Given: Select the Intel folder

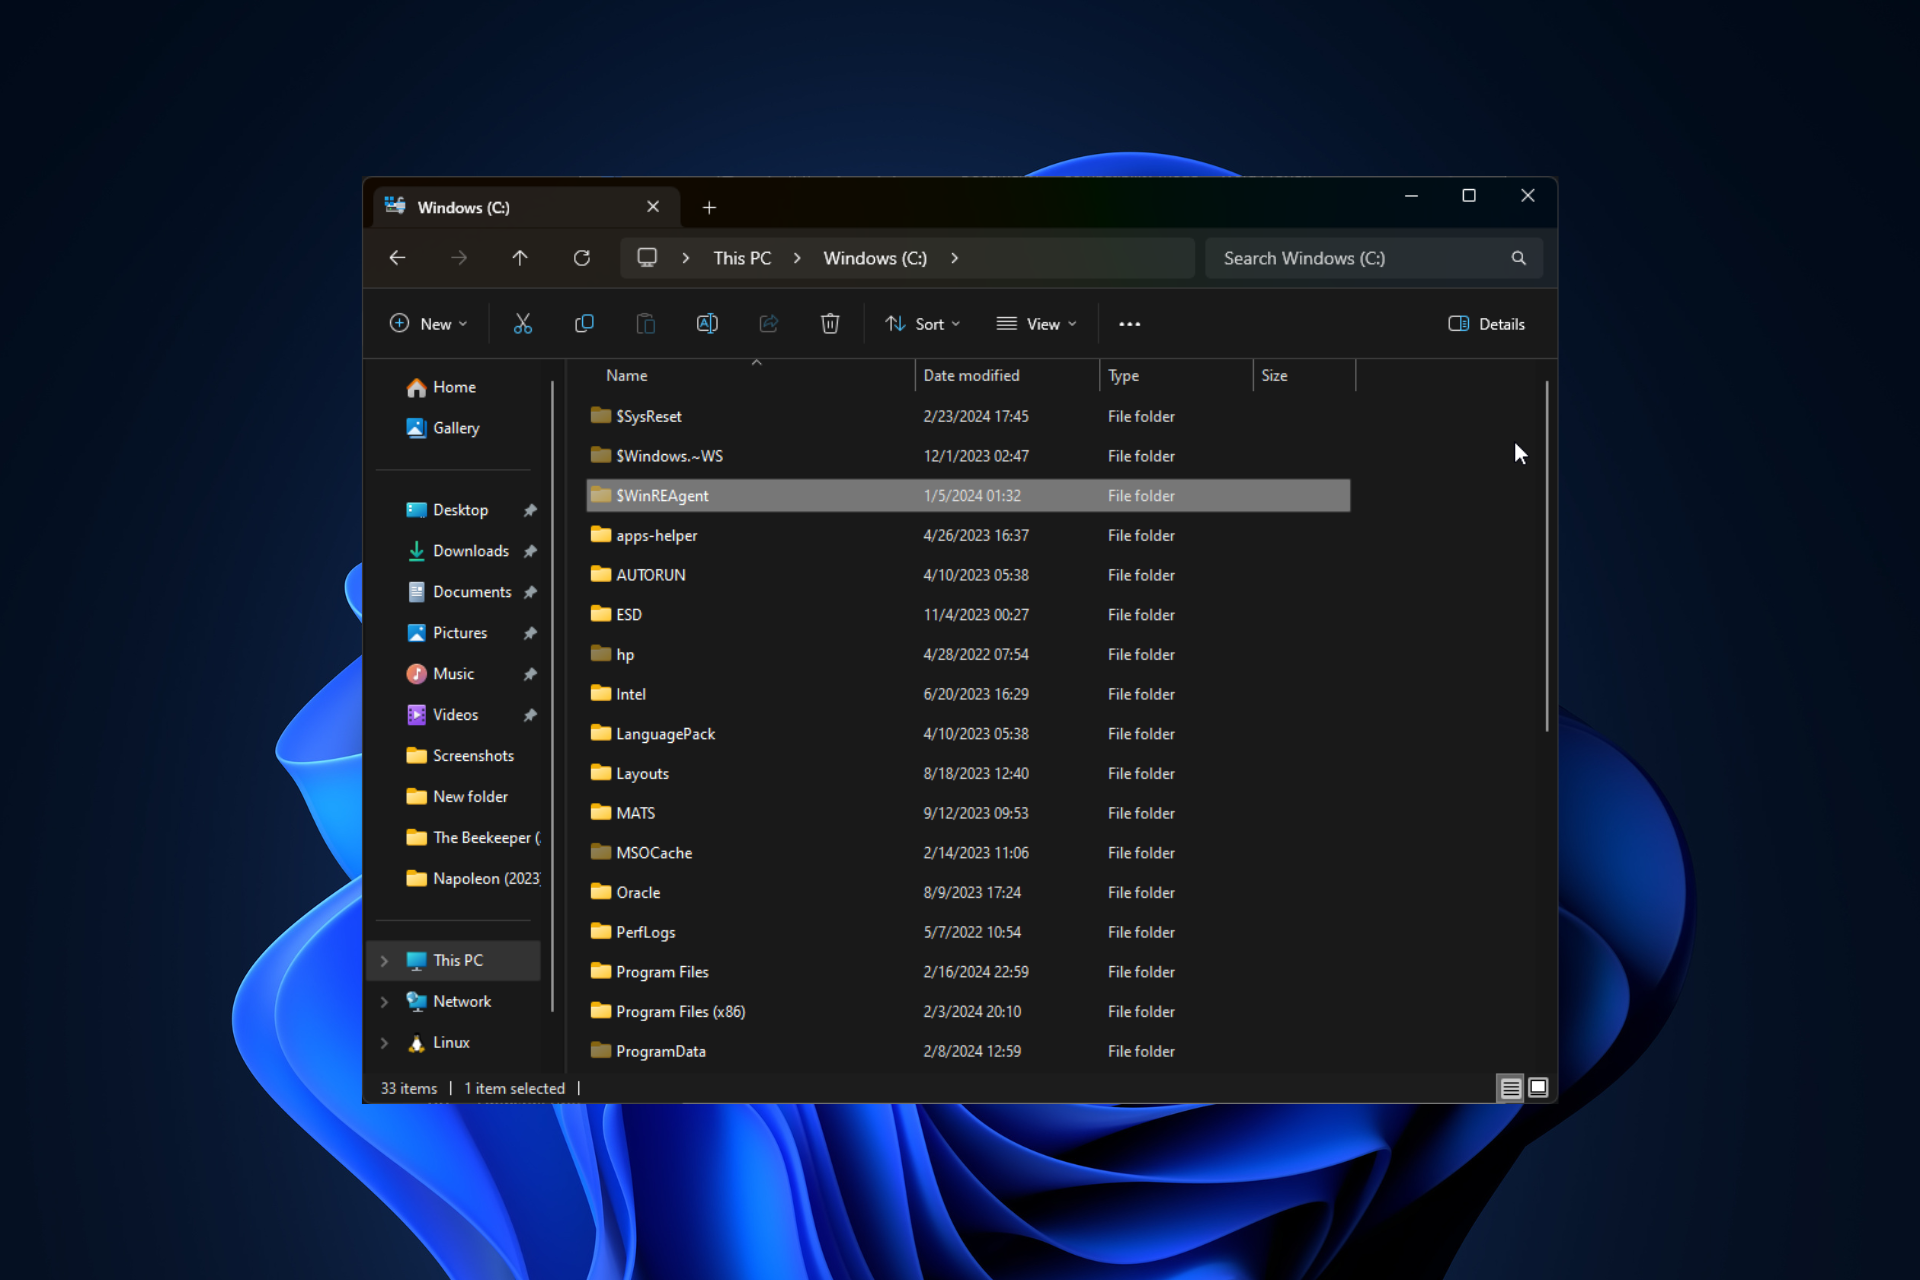Looking at the screenshot, I should 968,694.
